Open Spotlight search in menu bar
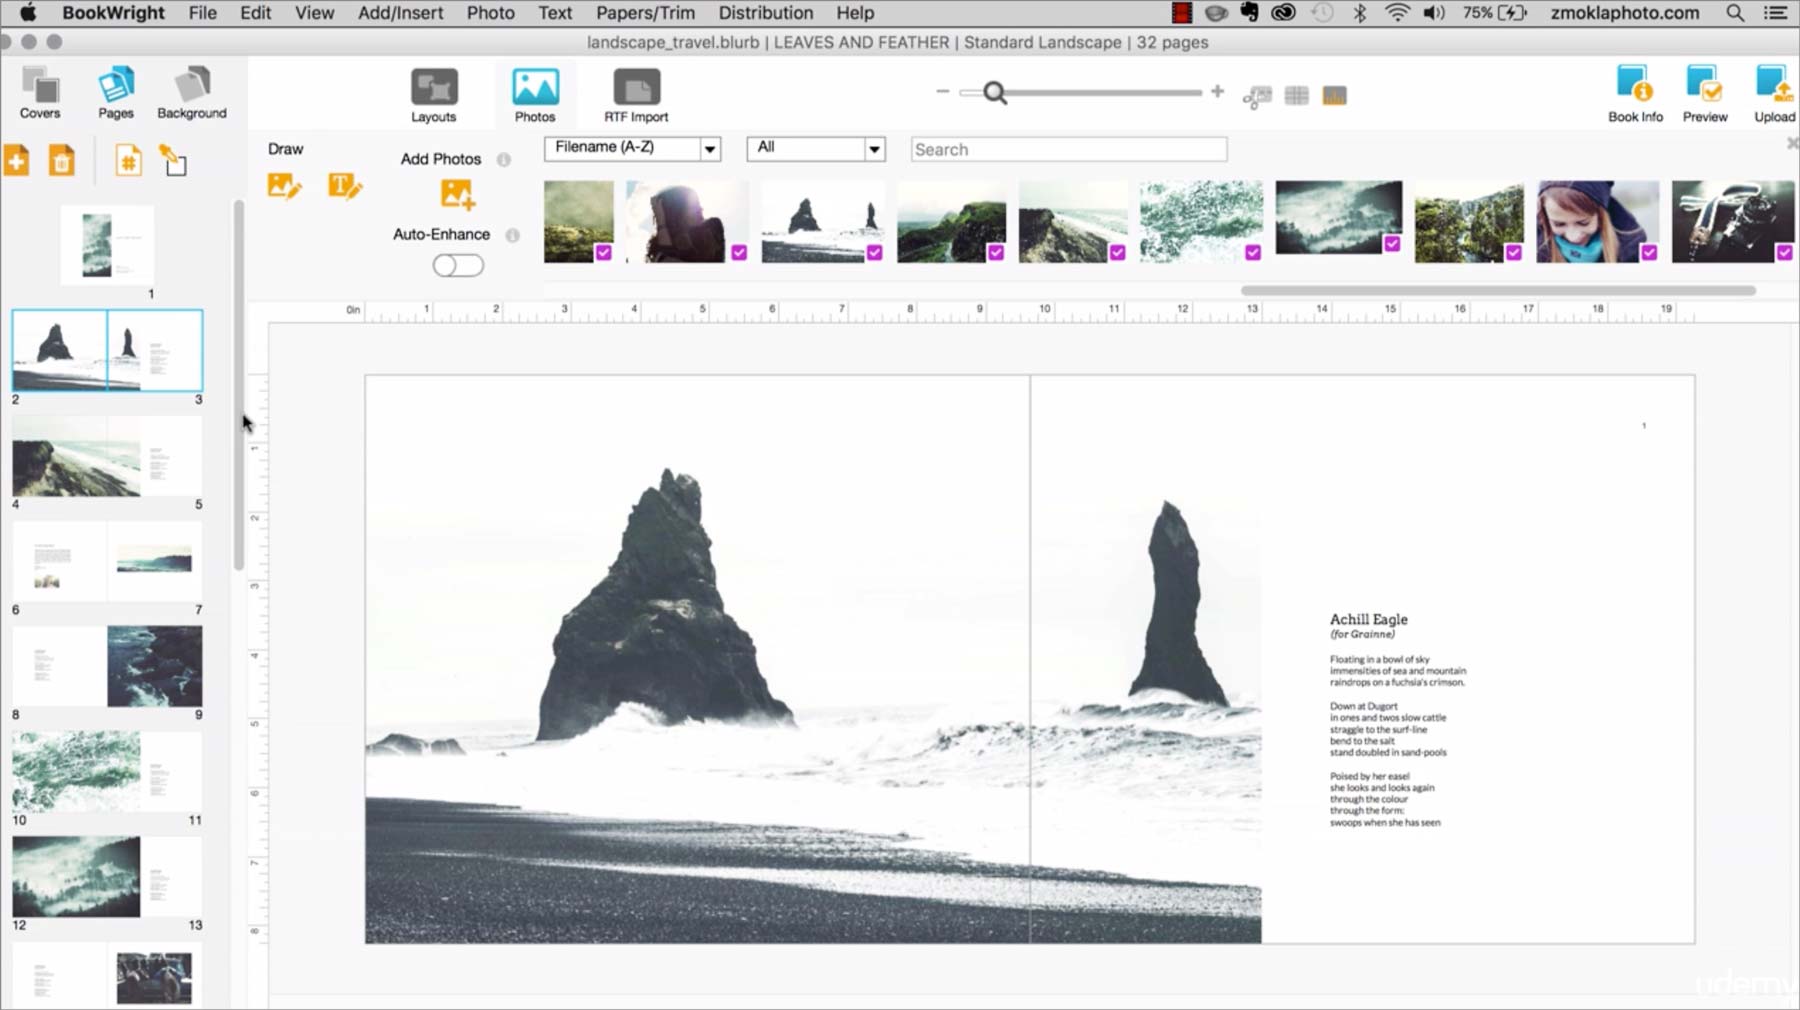Screen dimensions: 1800x1010 pyautogui.click(x=1735, y=13)
